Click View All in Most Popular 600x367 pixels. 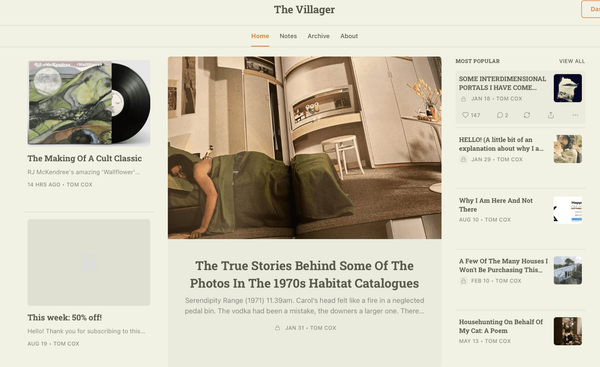[572, 61]
